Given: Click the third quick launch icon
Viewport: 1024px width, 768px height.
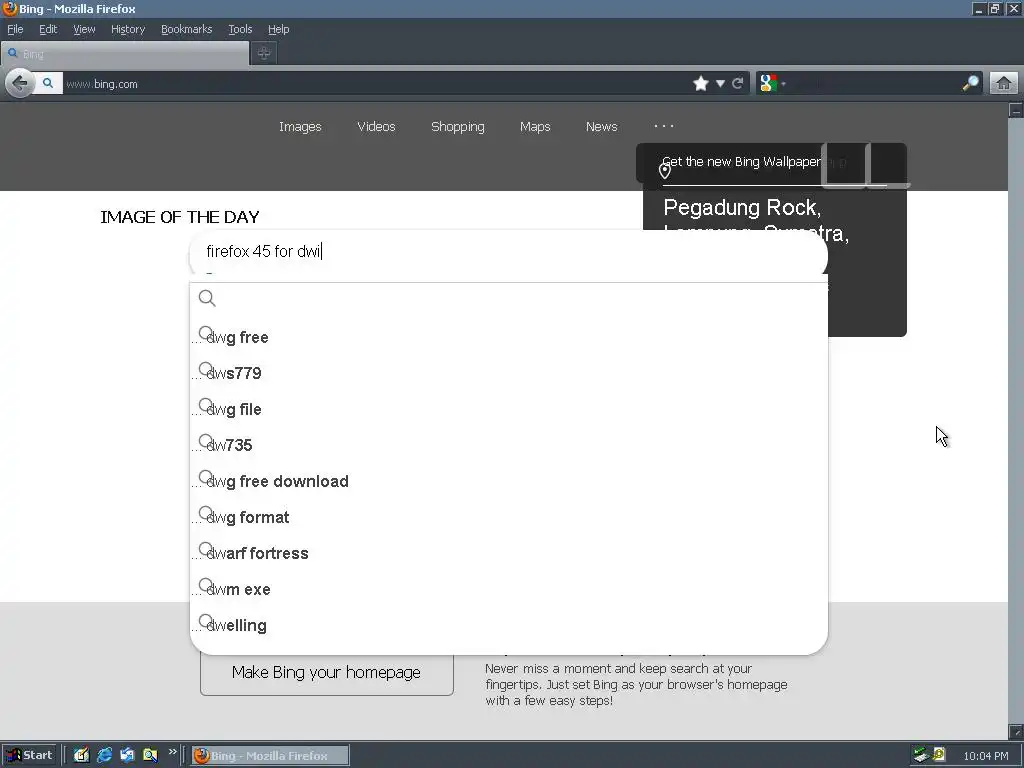Looking at the screenshot, I should (127, 755).
